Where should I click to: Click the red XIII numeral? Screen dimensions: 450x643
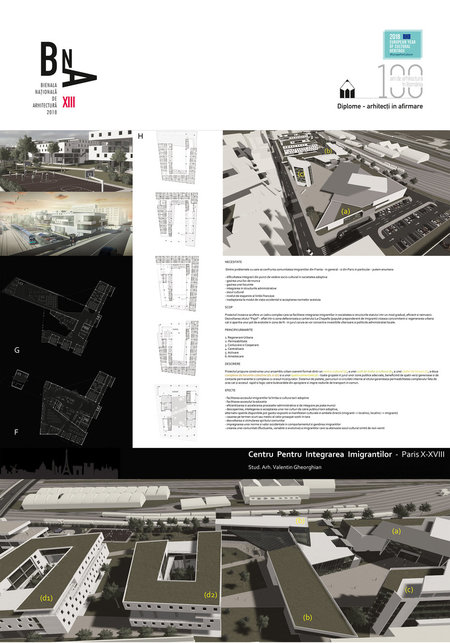69,102
